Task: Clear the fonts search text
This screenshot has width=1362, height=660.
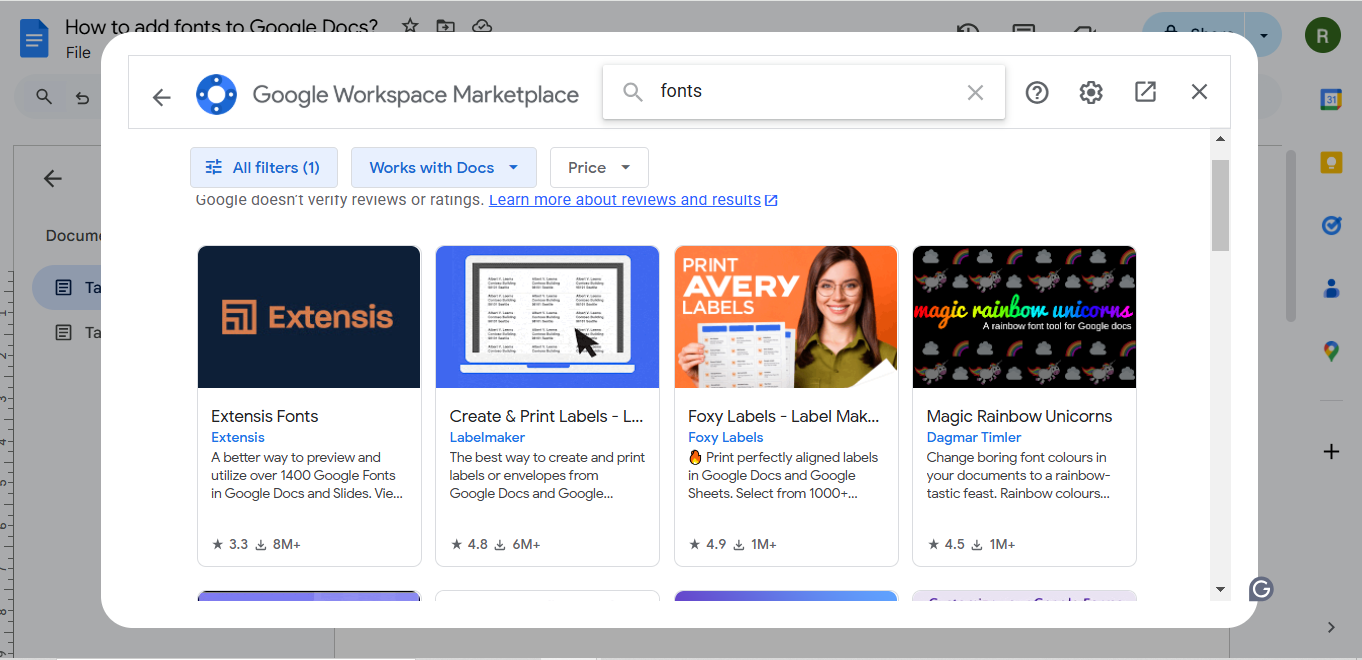Action: point(975,92)
